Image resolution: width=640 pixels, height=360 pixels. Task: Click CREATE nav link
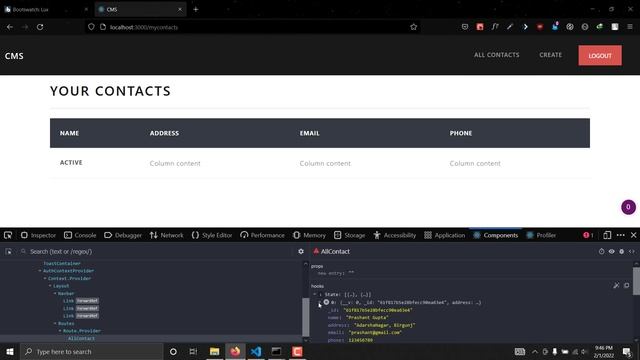tap(550, 55)
